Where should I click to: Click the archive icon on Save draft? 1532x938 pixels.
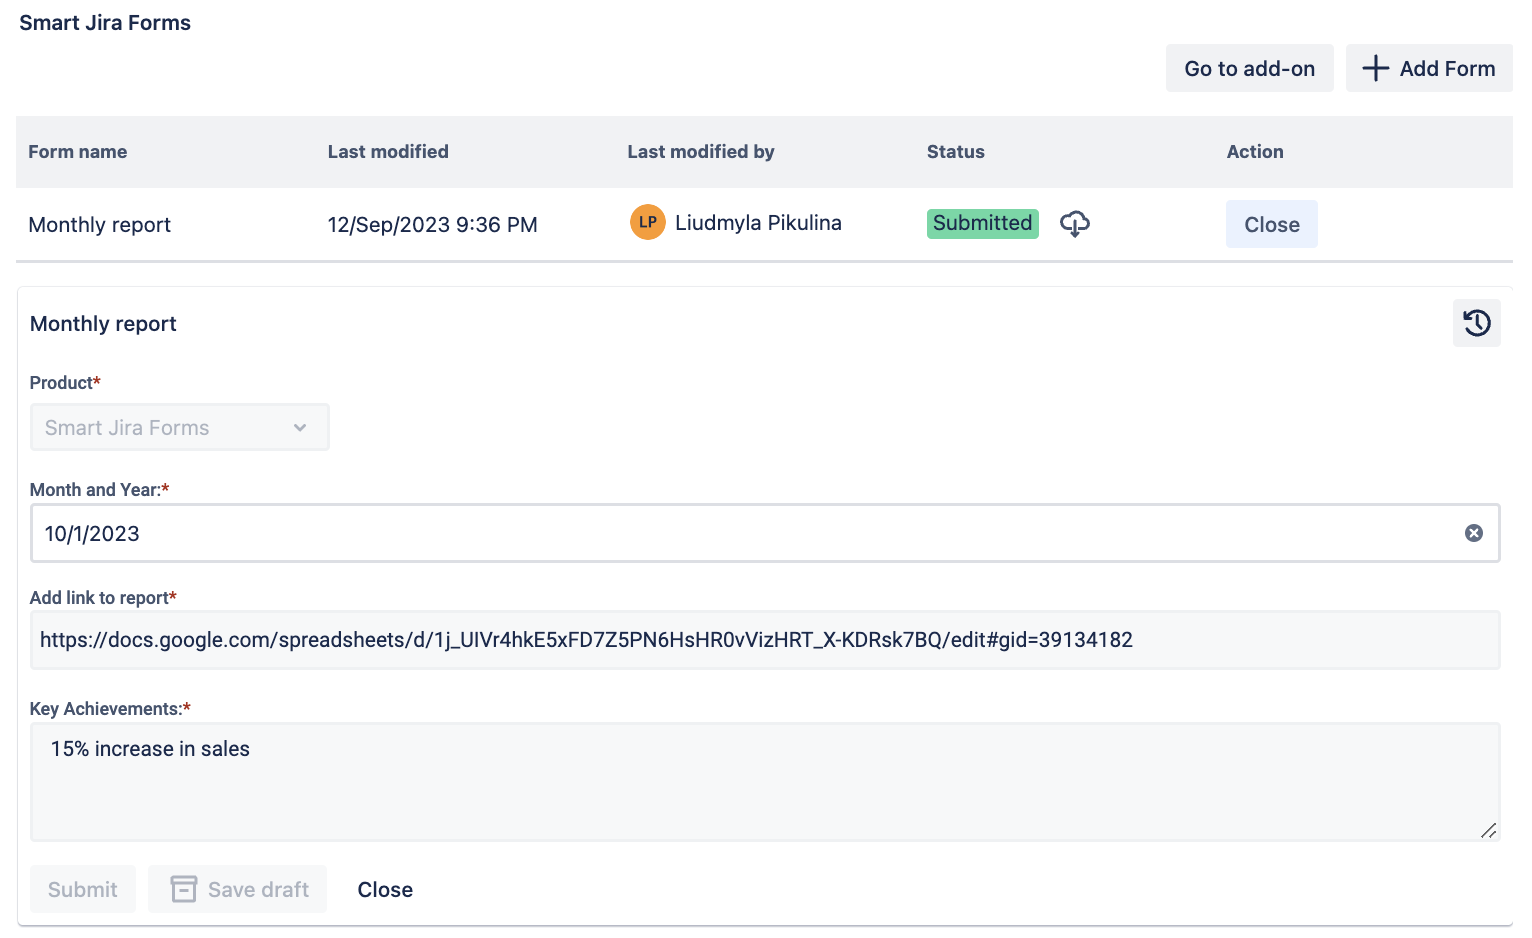click(184, 889)
